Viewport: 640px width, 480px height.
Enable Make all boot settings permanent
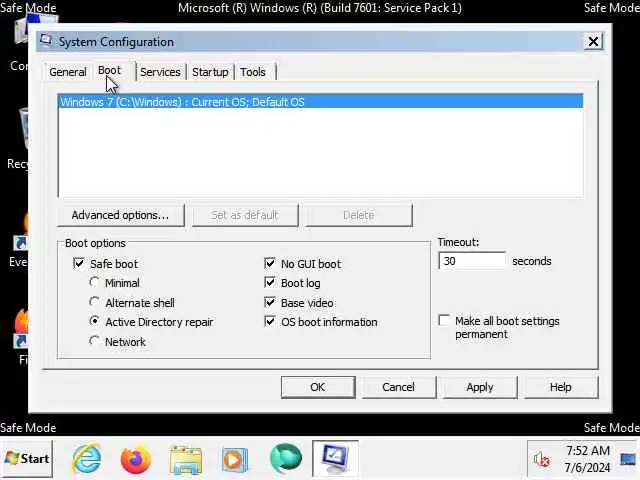tap(444, 320)
